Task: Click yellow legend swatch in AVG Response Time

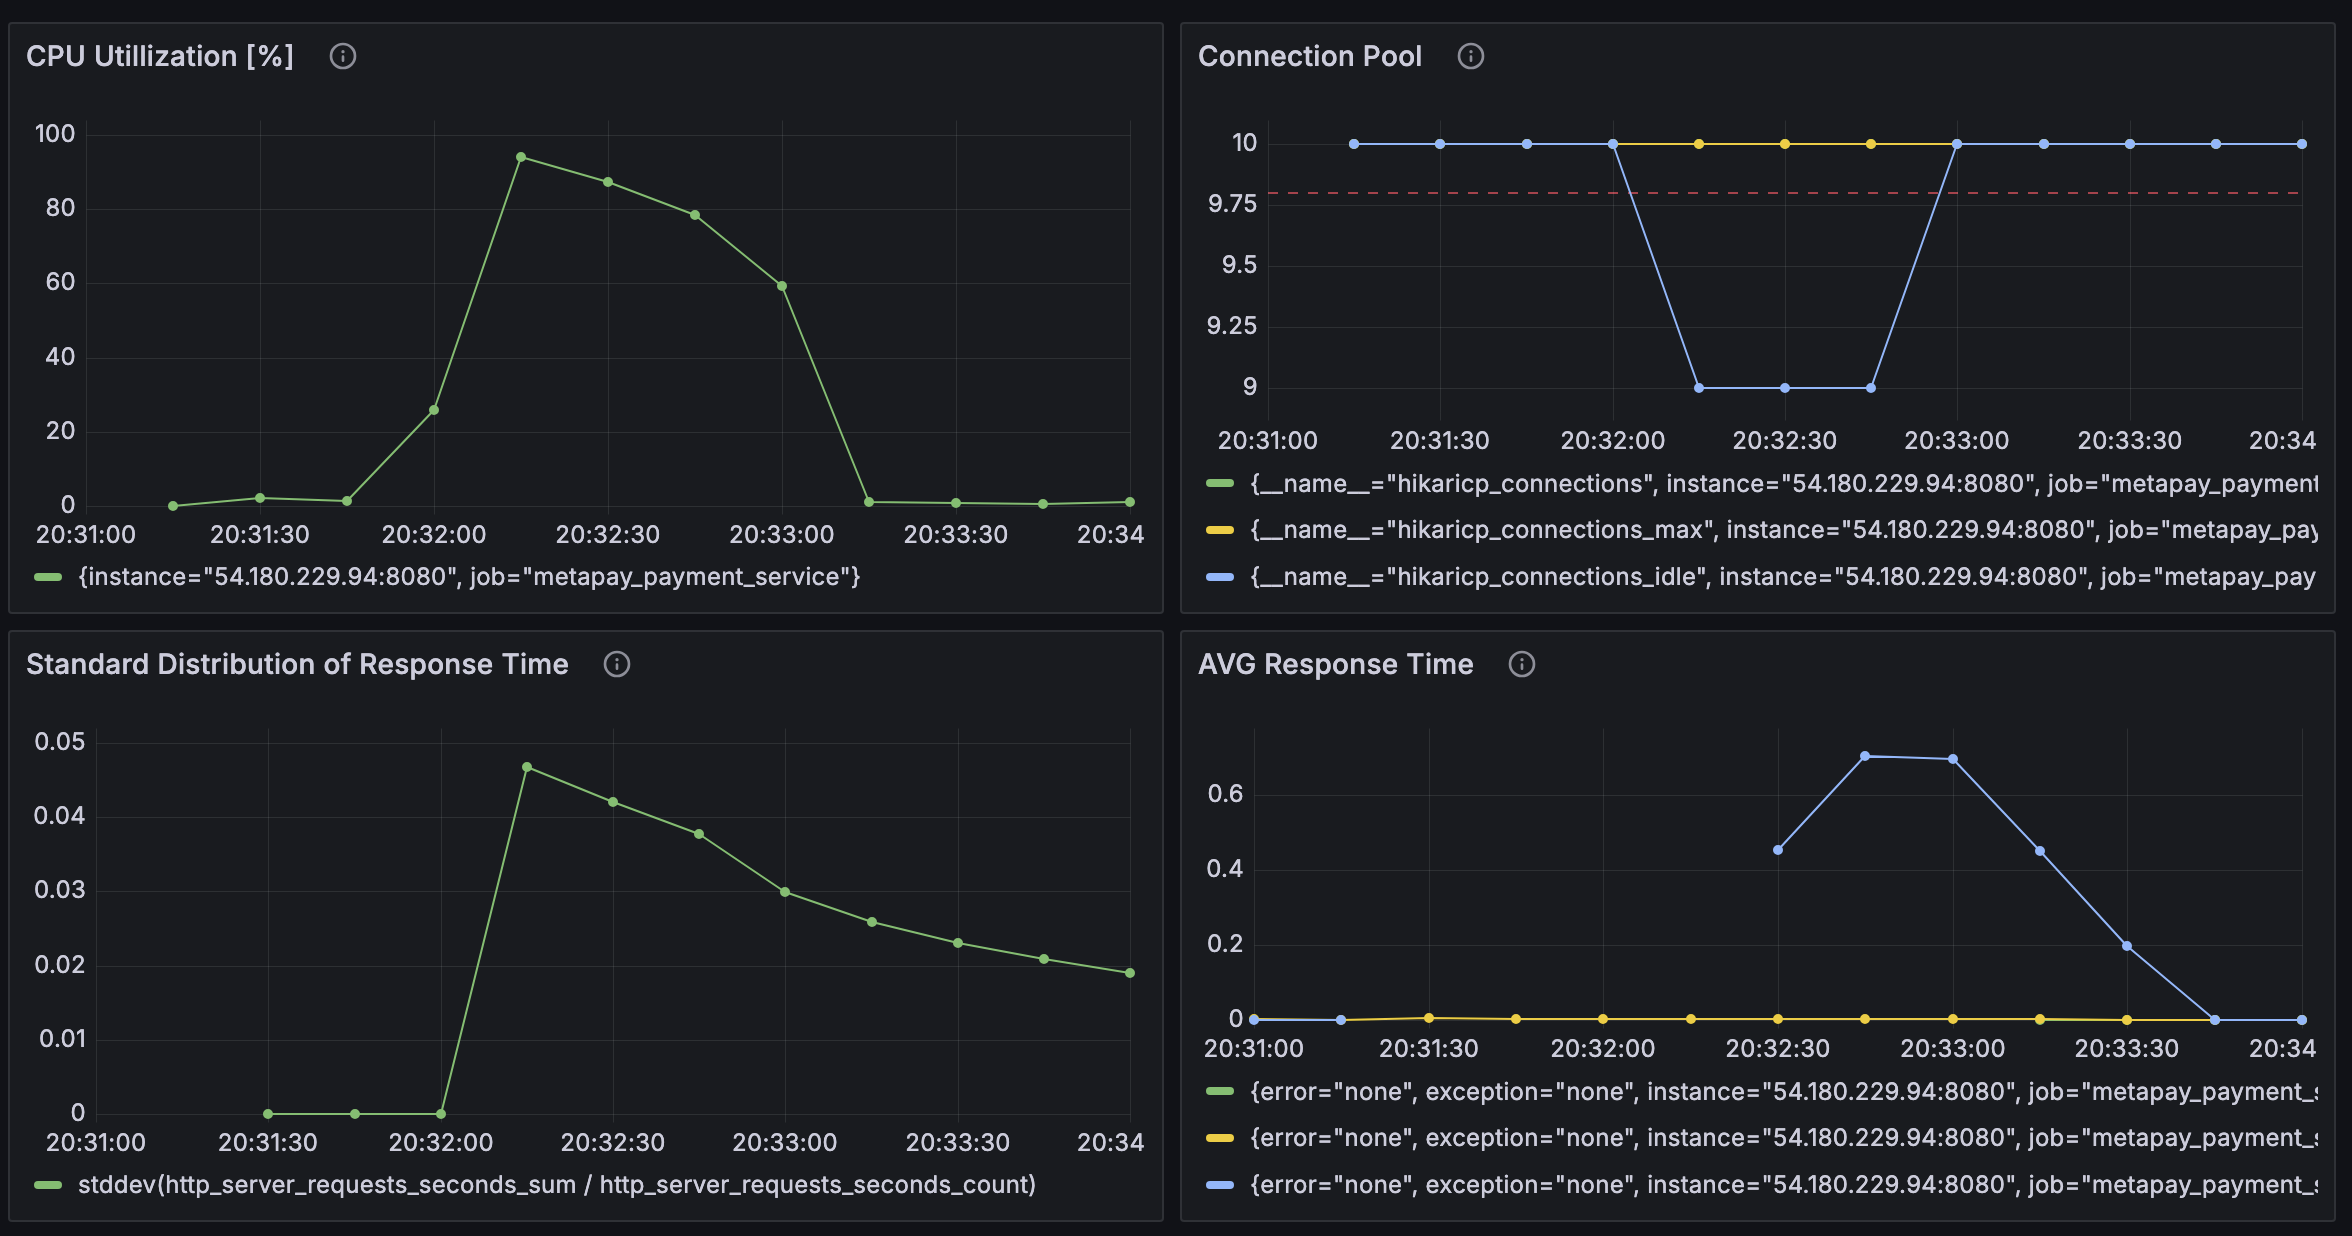Action: [1220, 1138]
